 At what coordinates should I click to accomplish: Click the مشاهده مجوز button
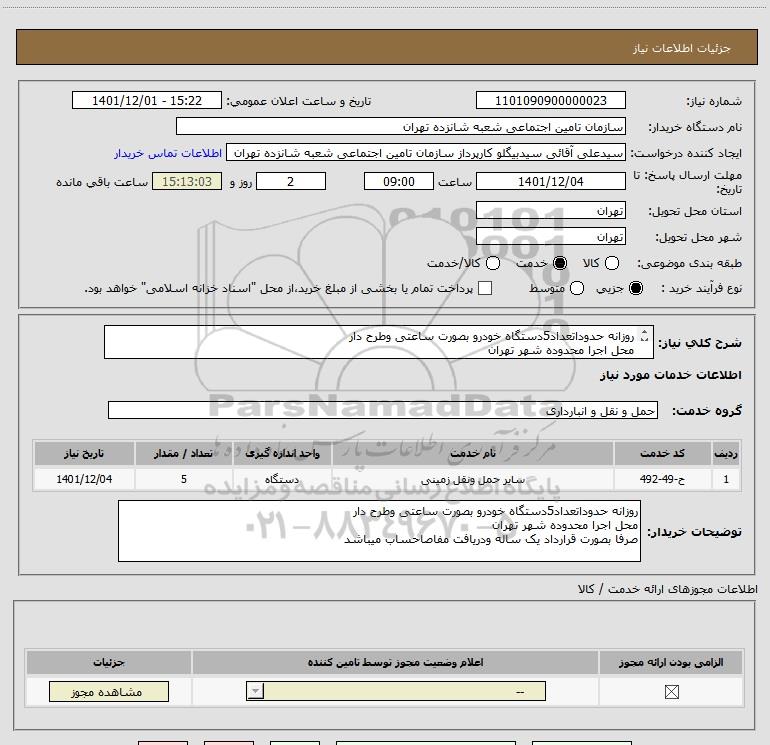[109, 691]
